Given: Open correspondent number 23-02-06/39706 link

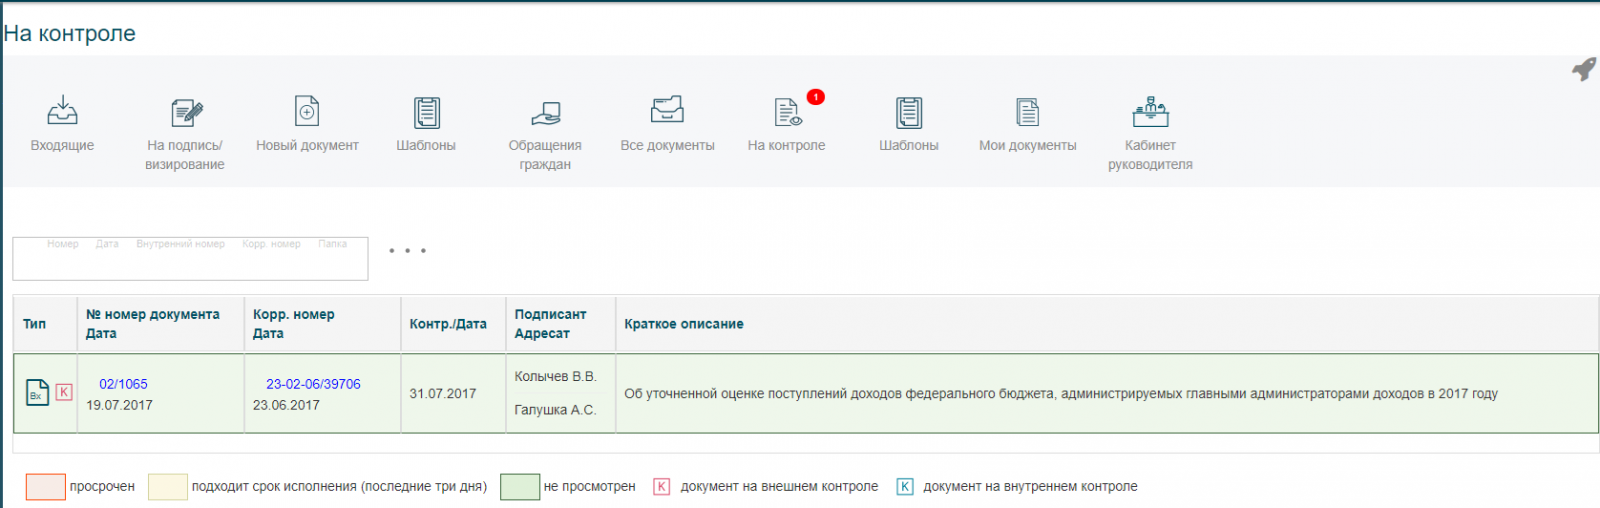Looking at the screenshot, I should 313,384.
